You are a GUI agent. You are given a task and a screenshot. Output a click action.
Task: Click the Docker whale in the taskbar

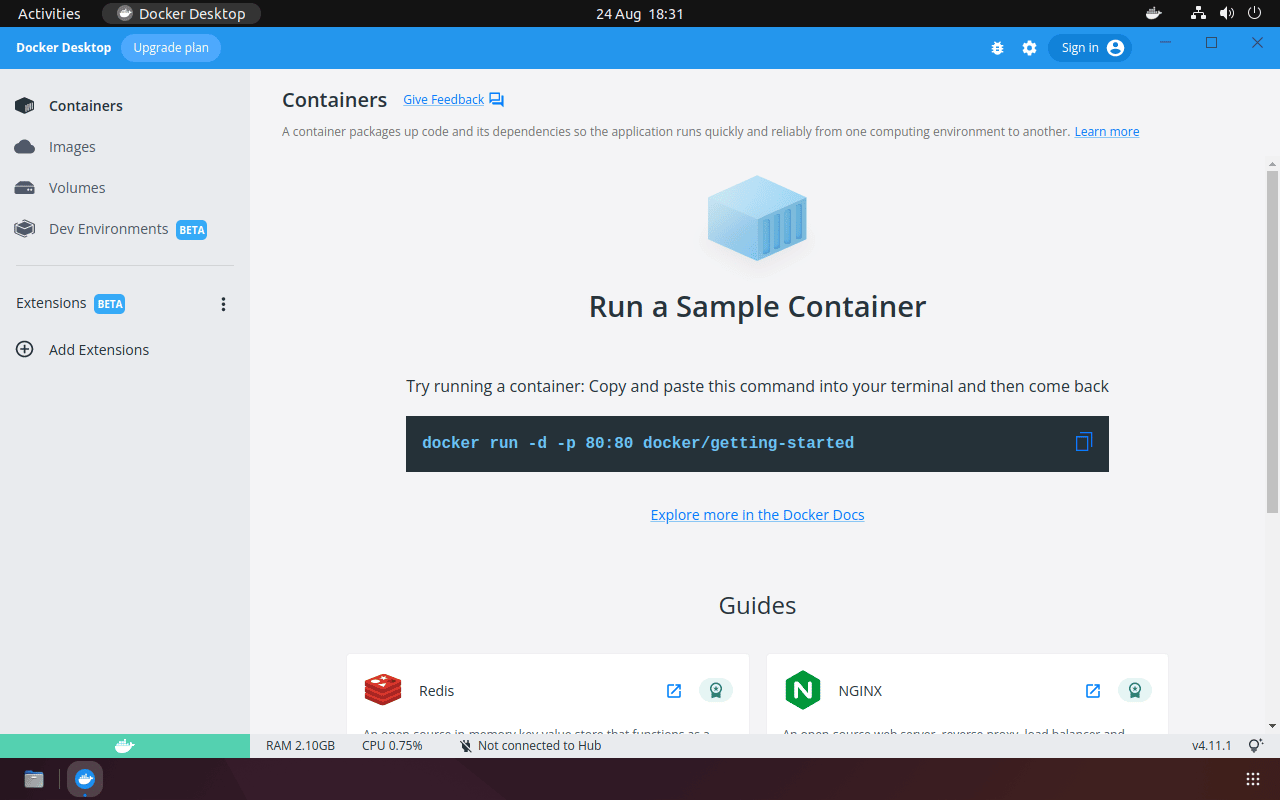coord(84,779)
